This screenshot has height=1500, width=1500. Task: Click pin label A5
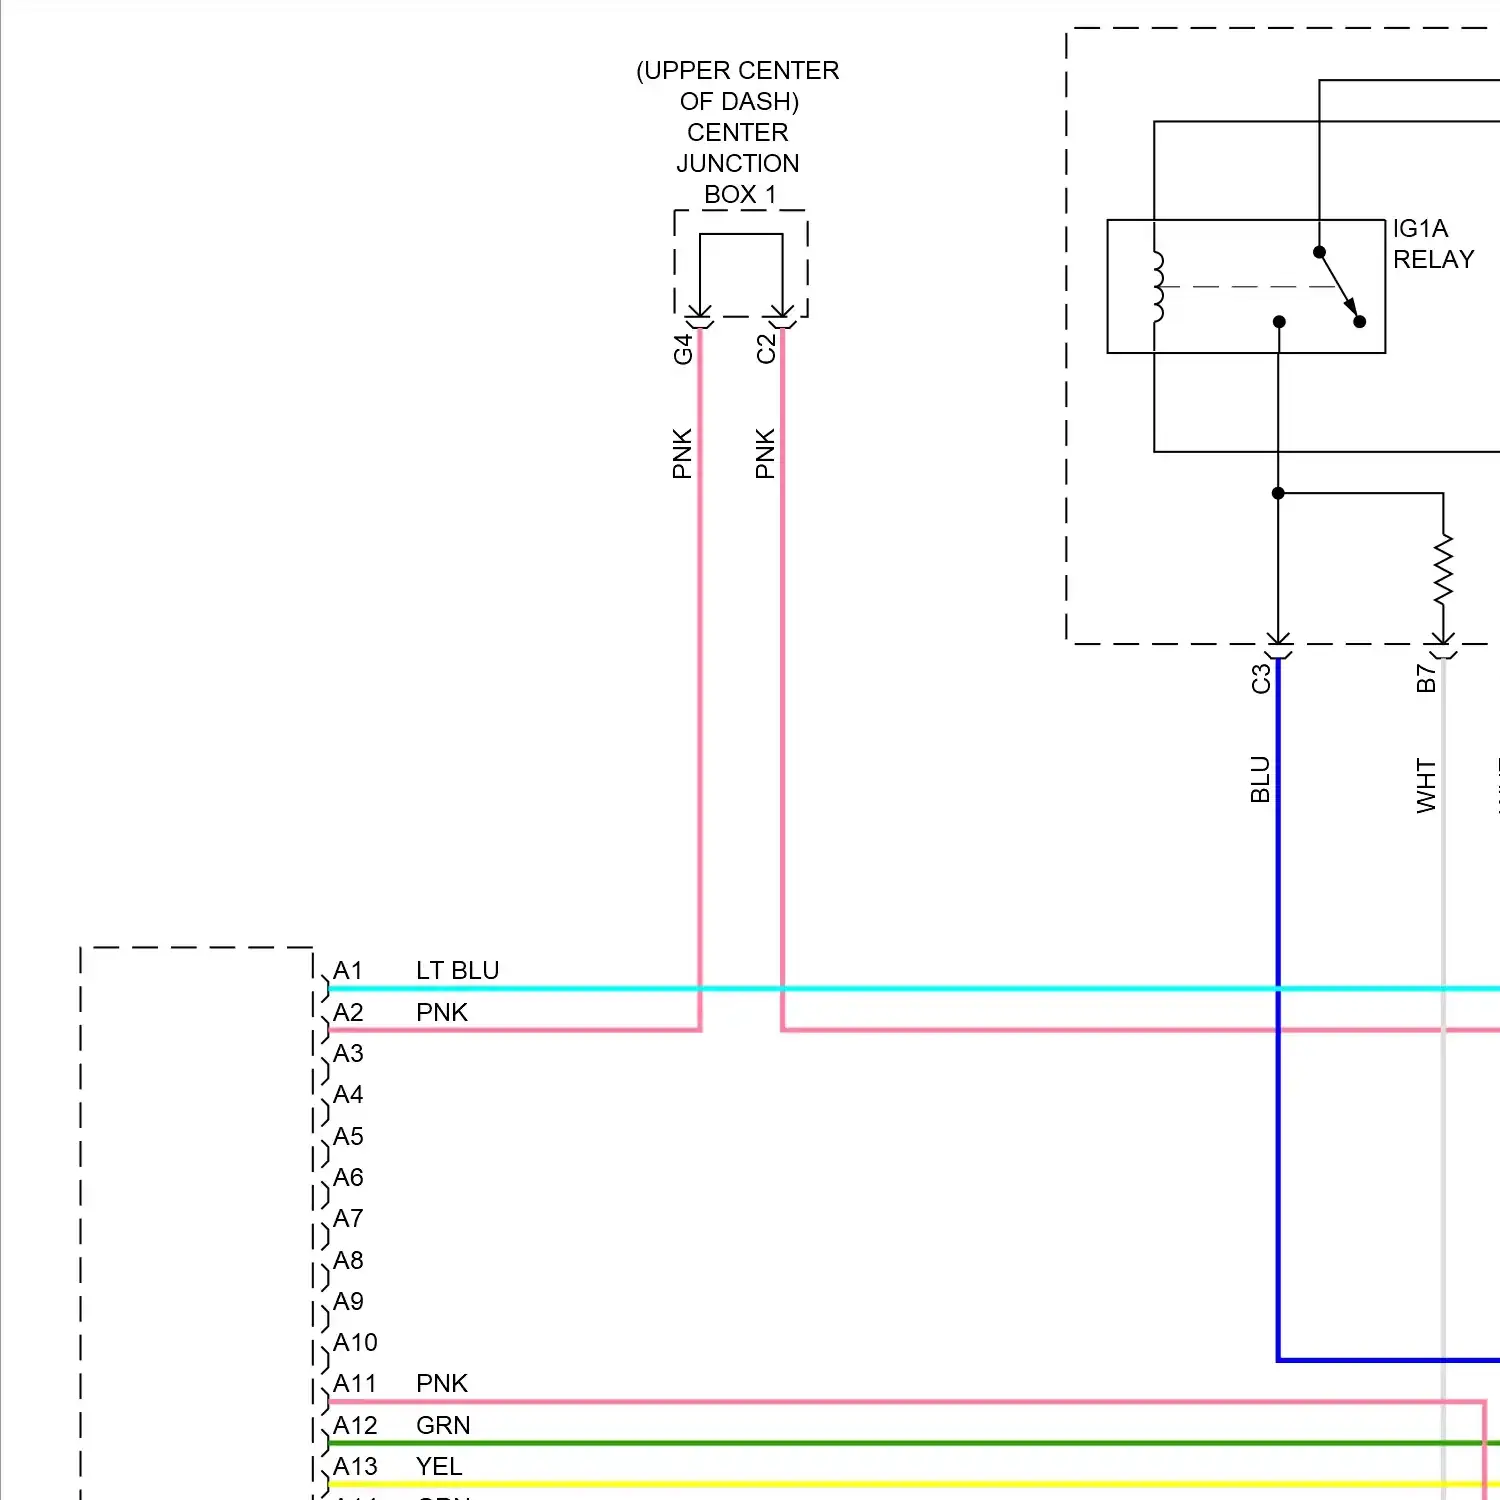coord(348,1137)
